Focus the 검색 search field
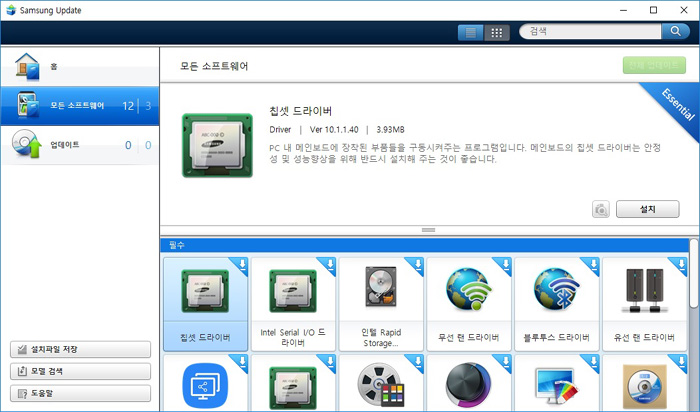The image size is (700, 412). click(x=590, y=31)
